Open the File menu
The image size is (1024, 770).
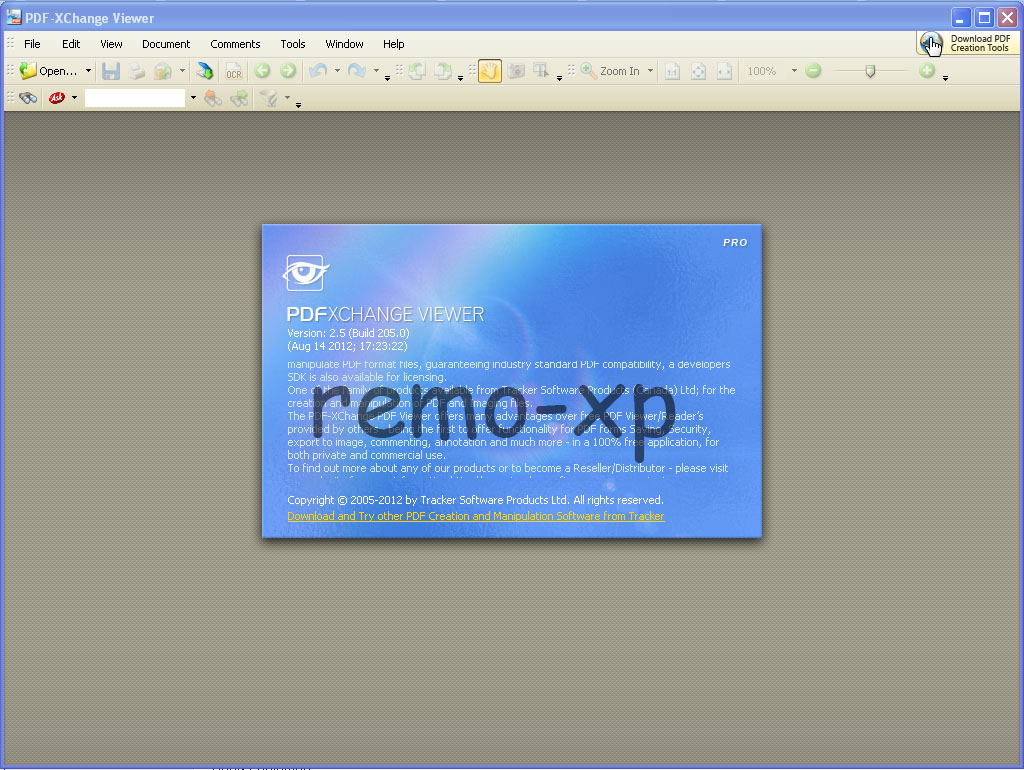point(32,44)
